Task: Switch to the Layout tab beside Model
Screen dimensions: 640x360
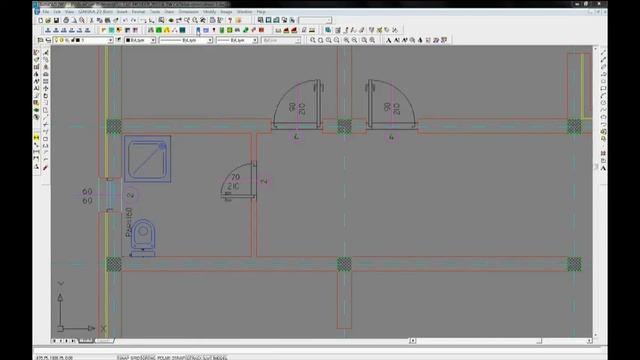Action: pyautogui.click(x=104, y=340)
